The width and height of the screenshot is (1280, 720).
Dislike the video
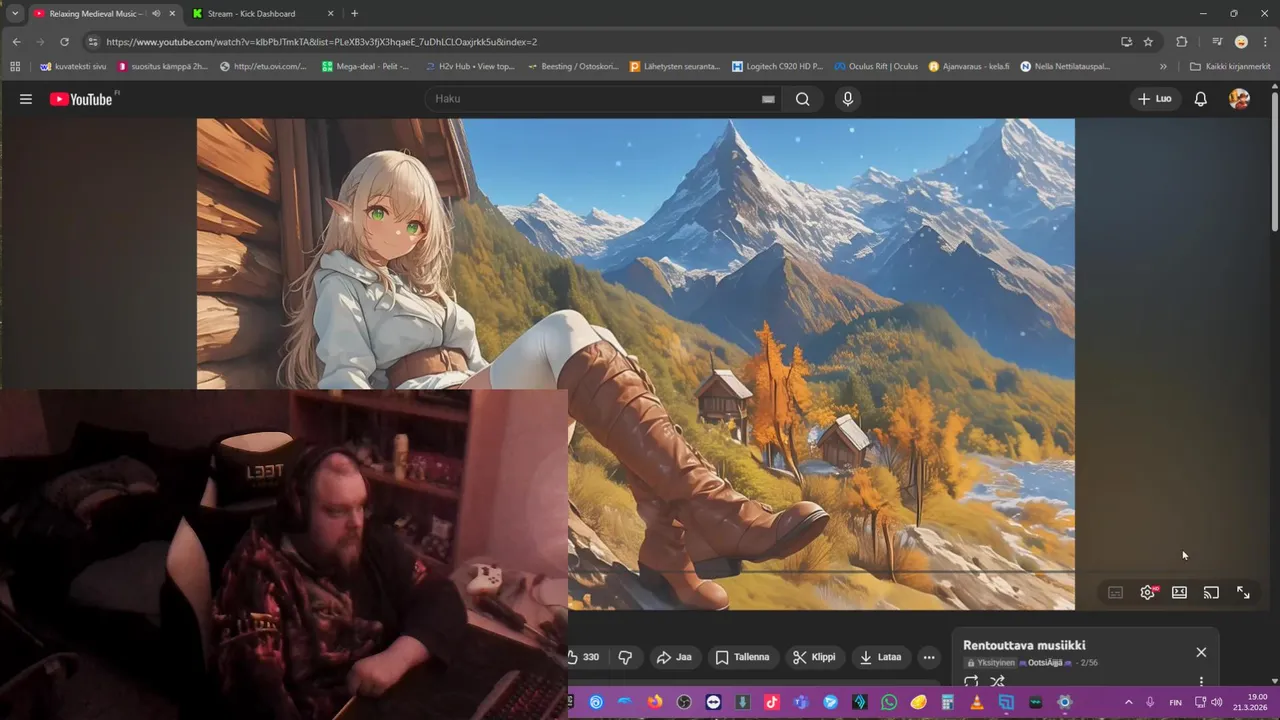[625, 657]
